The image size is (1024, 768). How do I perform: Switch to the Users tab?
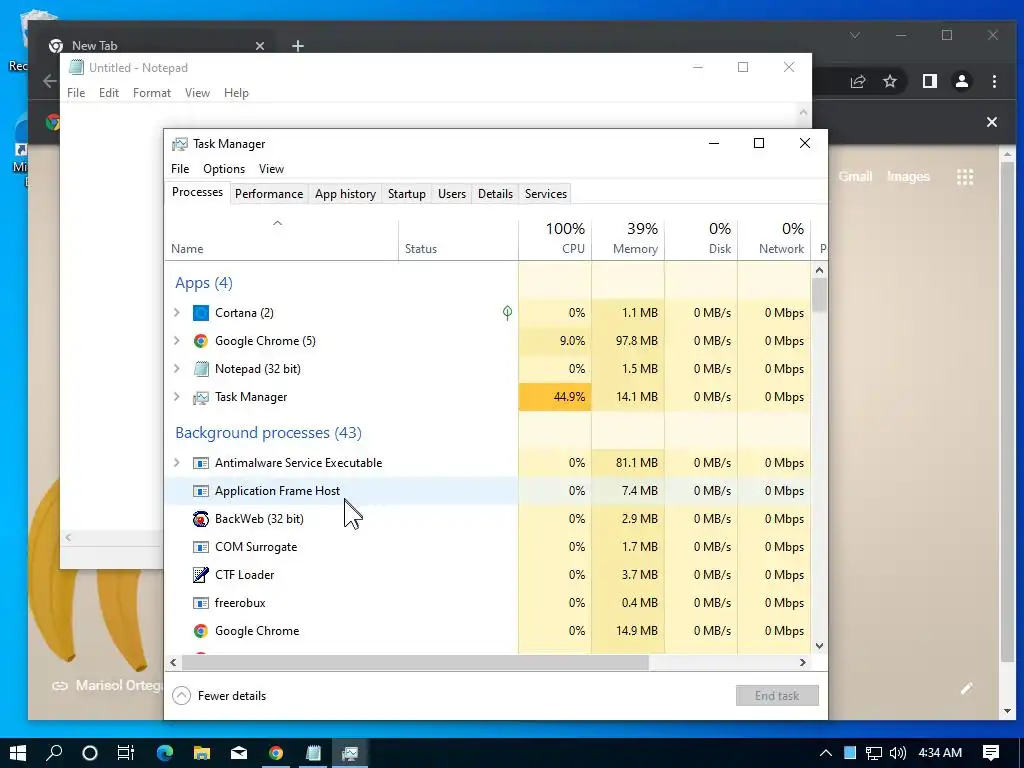[x=452, y=194]
